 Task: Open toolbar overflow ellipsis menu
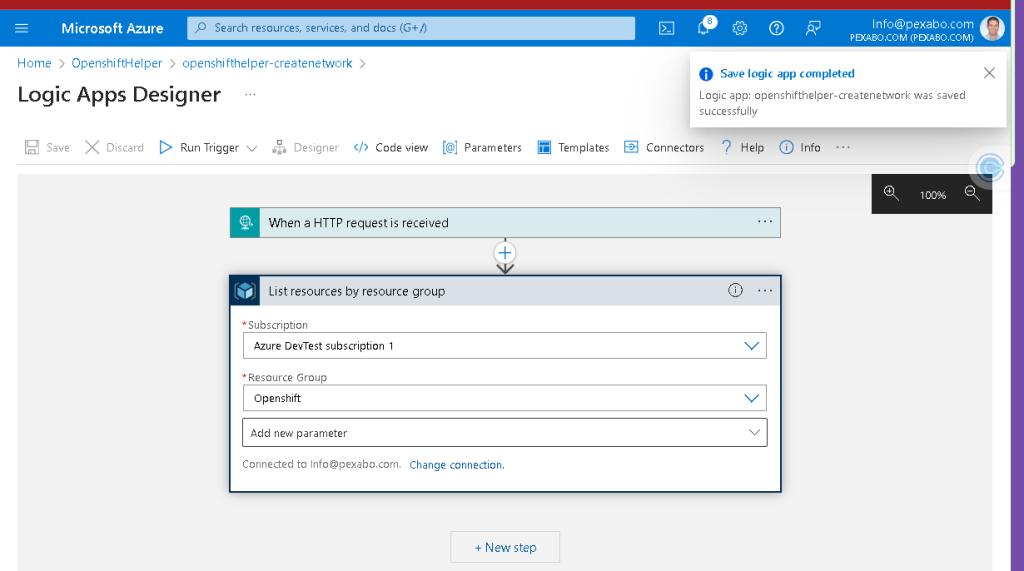point(843,148)
